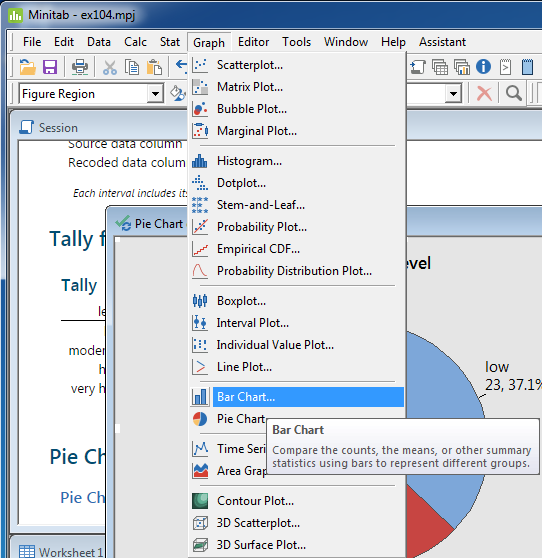This screenshot has width=542, height=558.
Task: Click the 'low 23, 37.1%' slice label
Action: [x=513, y=375]
